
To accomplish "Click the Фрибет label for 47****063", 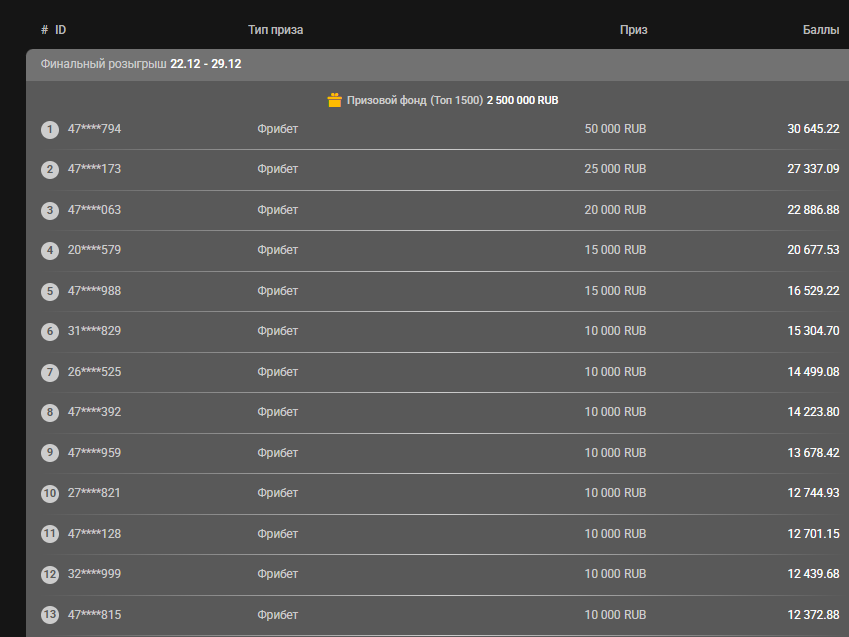I will 277,210.
